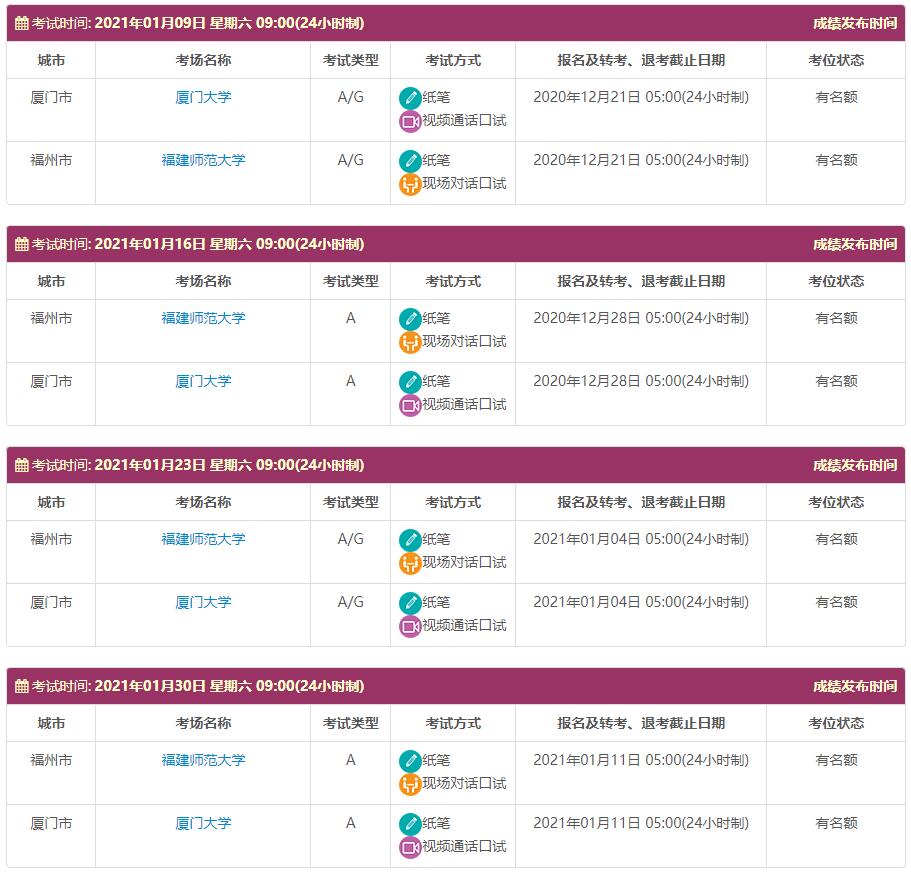The image size is (911, 874).
Task: Click paper-pencil icon for 厦门大学 on 01月09日
Action: (x=410, y=98)
